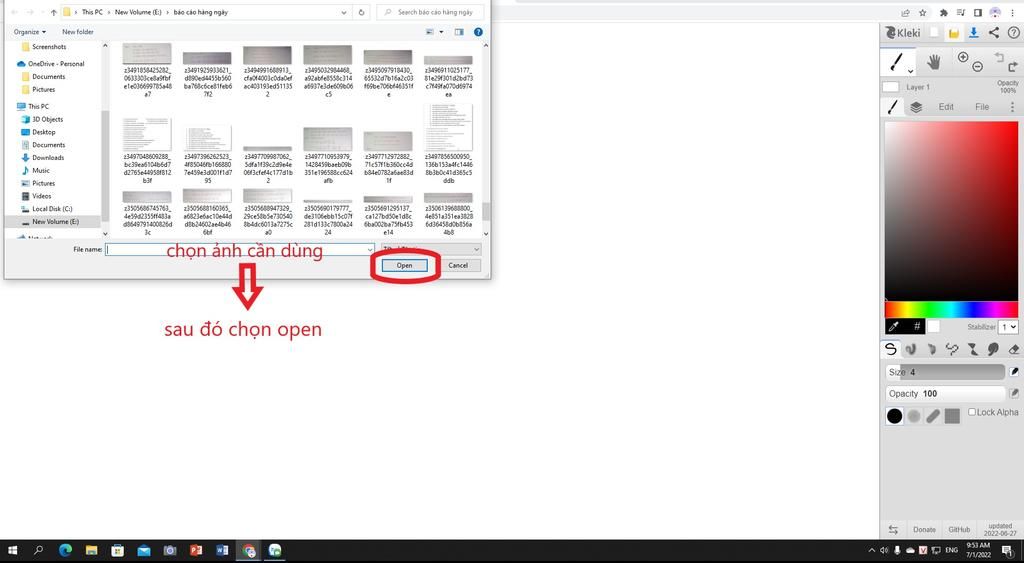Click the Kleki logo
The height and width of the screenshot is (563, 1024).
tap(903, 33)
